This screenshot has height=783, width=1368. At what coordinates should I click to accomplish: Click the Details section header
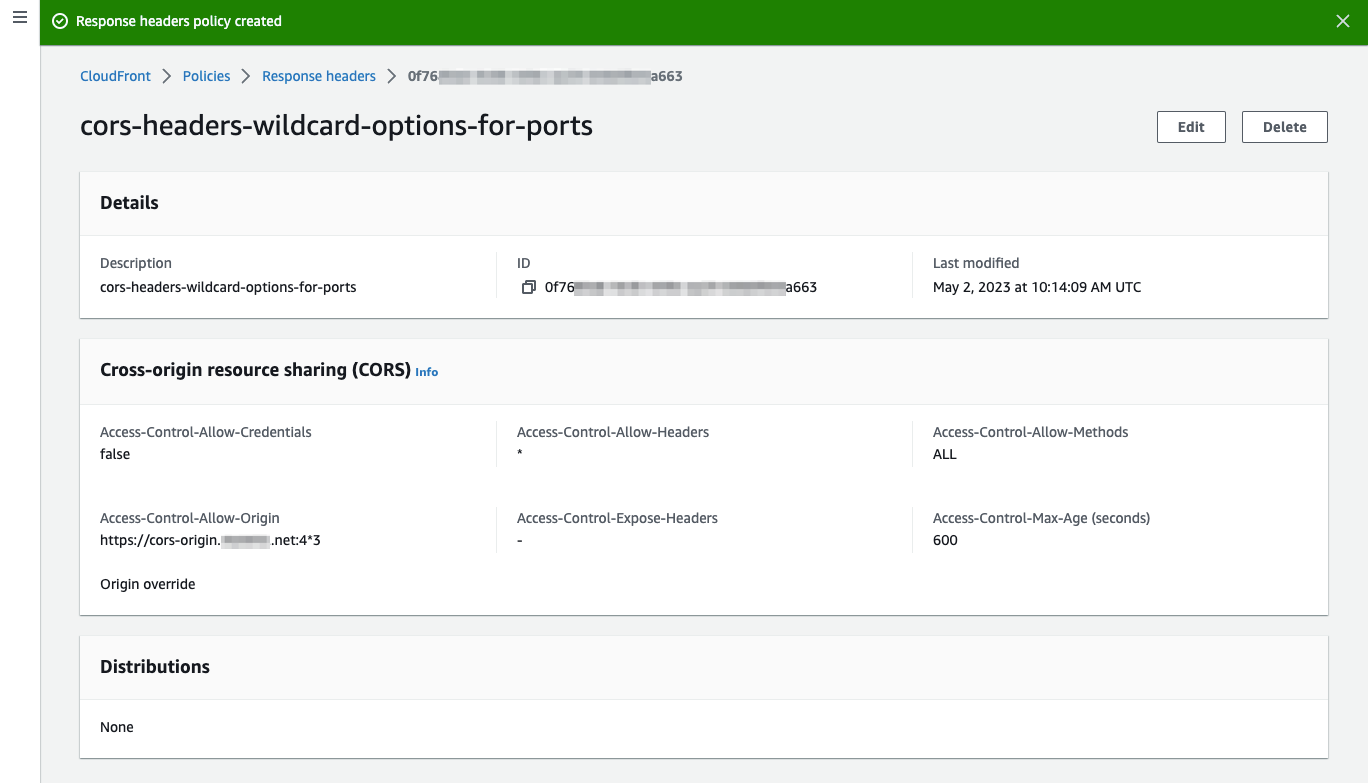pyautogui.click(x=129, y=202)
